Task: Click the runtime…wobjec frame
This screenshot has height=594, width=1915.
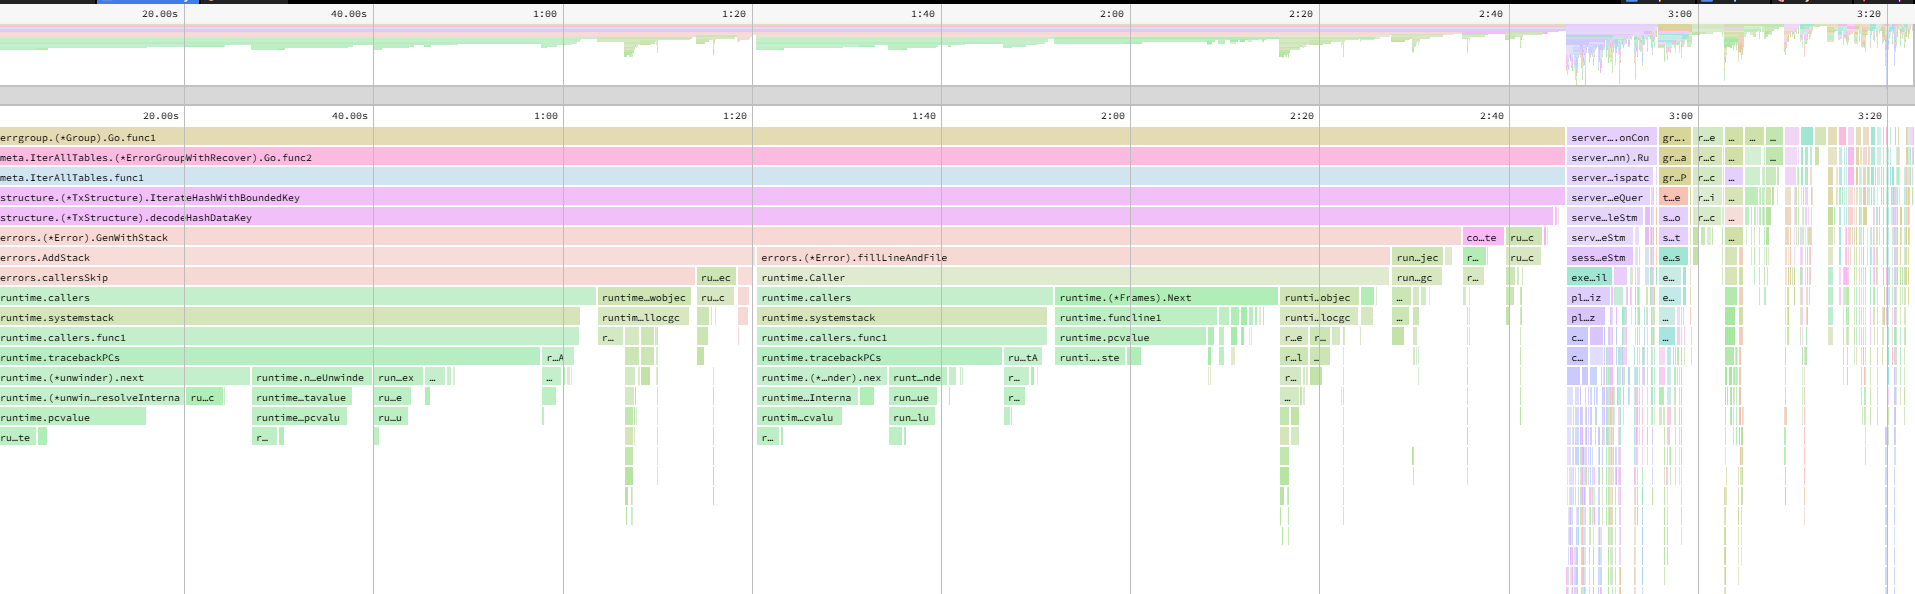Action: [644, 297]
